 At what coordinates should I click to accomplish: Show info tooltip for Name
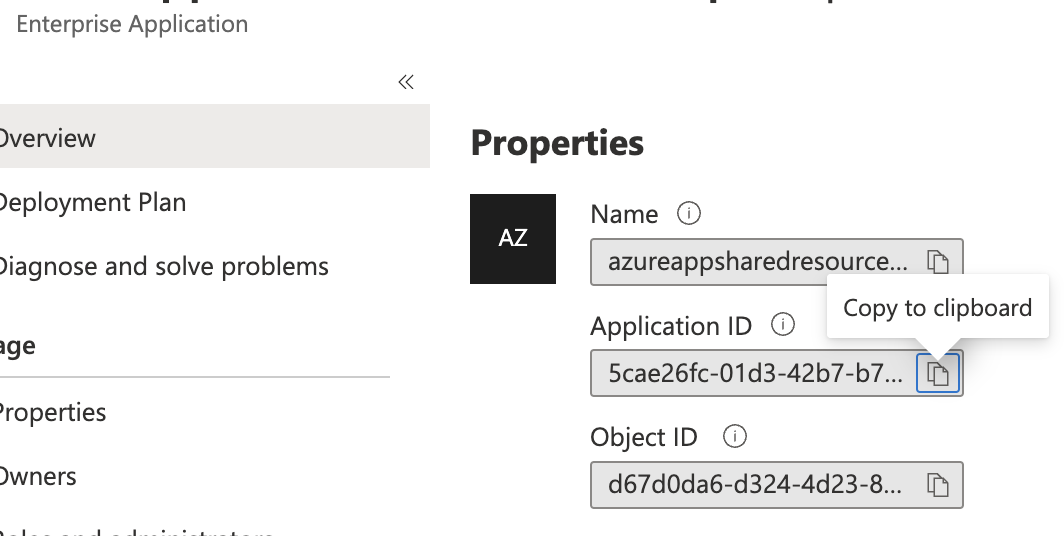coord(689,213)
